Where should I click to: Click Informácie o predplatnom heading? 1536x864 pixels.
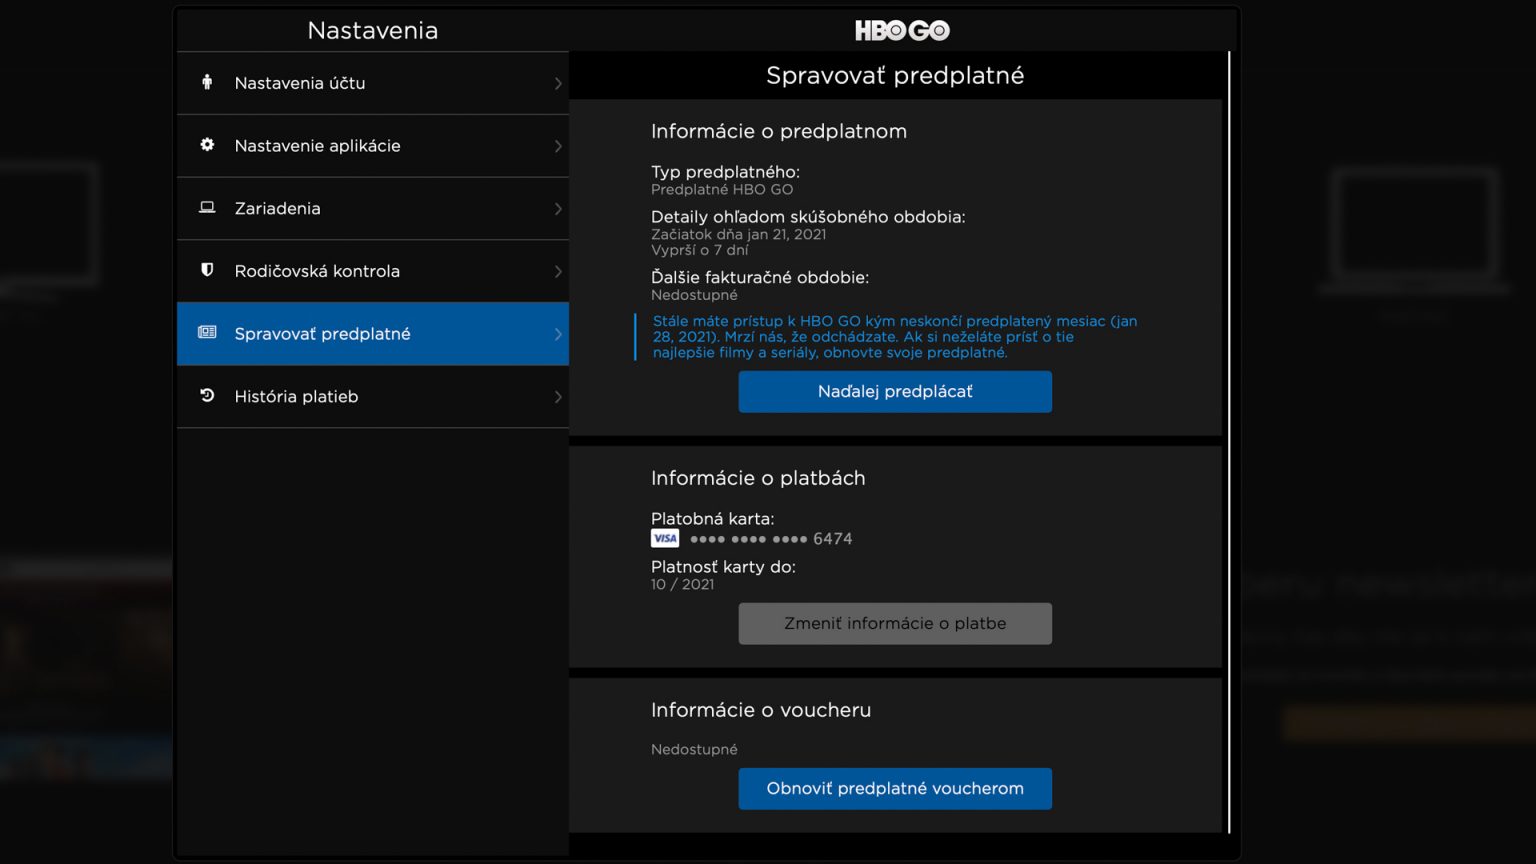(x=779, y=131)
